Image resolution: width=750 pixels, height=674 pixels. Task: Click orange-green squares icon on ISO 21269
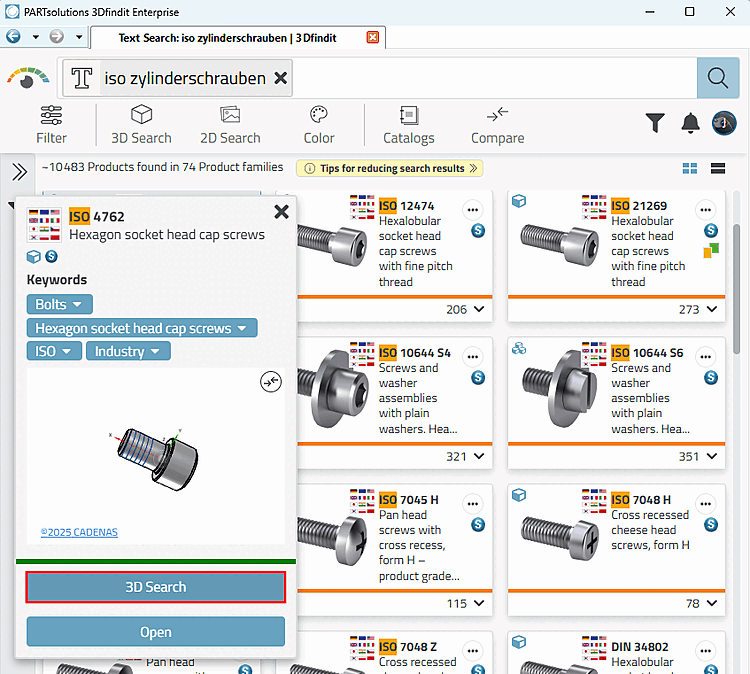click(711, 250)
